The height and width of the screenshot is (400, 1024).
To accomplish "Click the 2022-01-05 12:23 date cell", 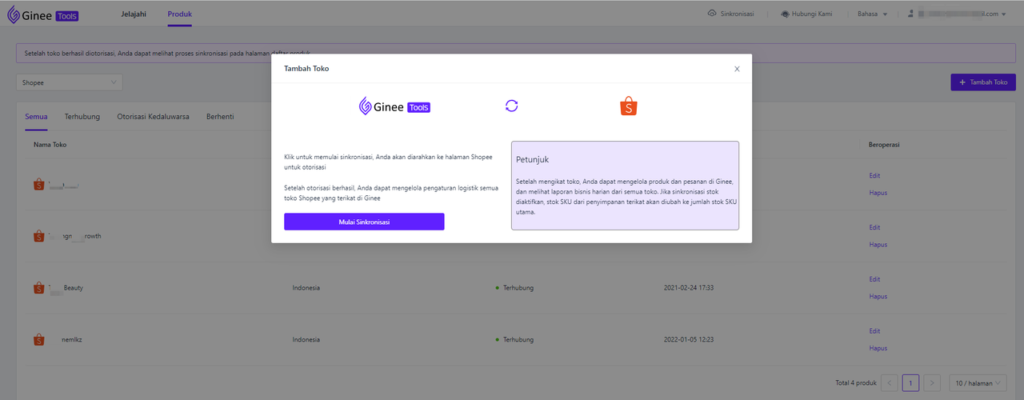I will click(689, 340).
